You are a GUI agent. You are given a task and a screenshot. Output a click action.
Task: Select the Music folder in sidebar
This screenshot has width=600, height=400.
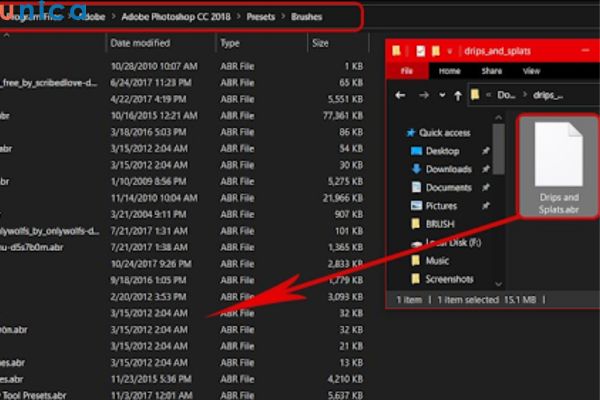click(438, 260)
